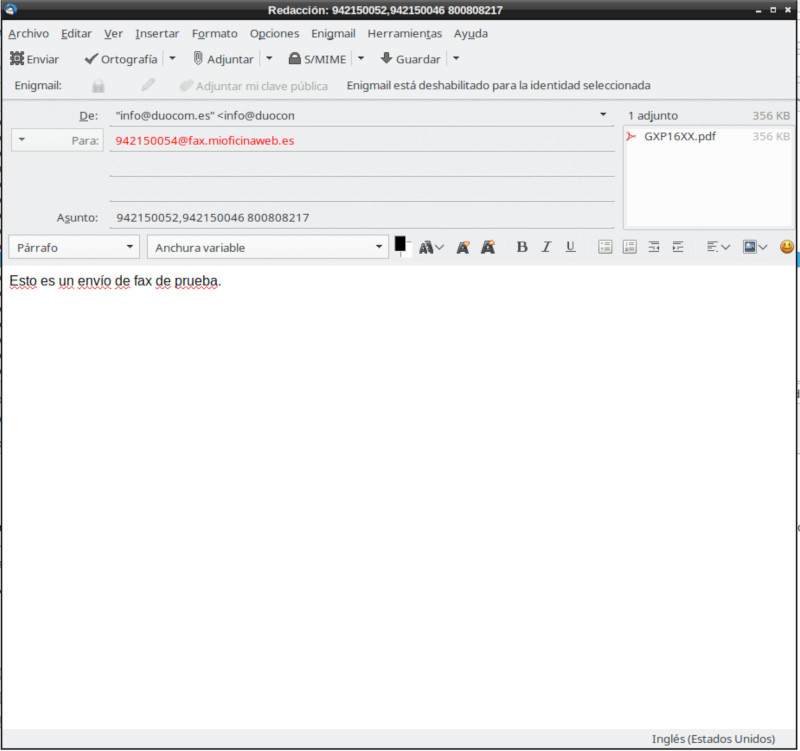
Task: Insert a smiley emoticon
Action: click(x=787, y=247)
